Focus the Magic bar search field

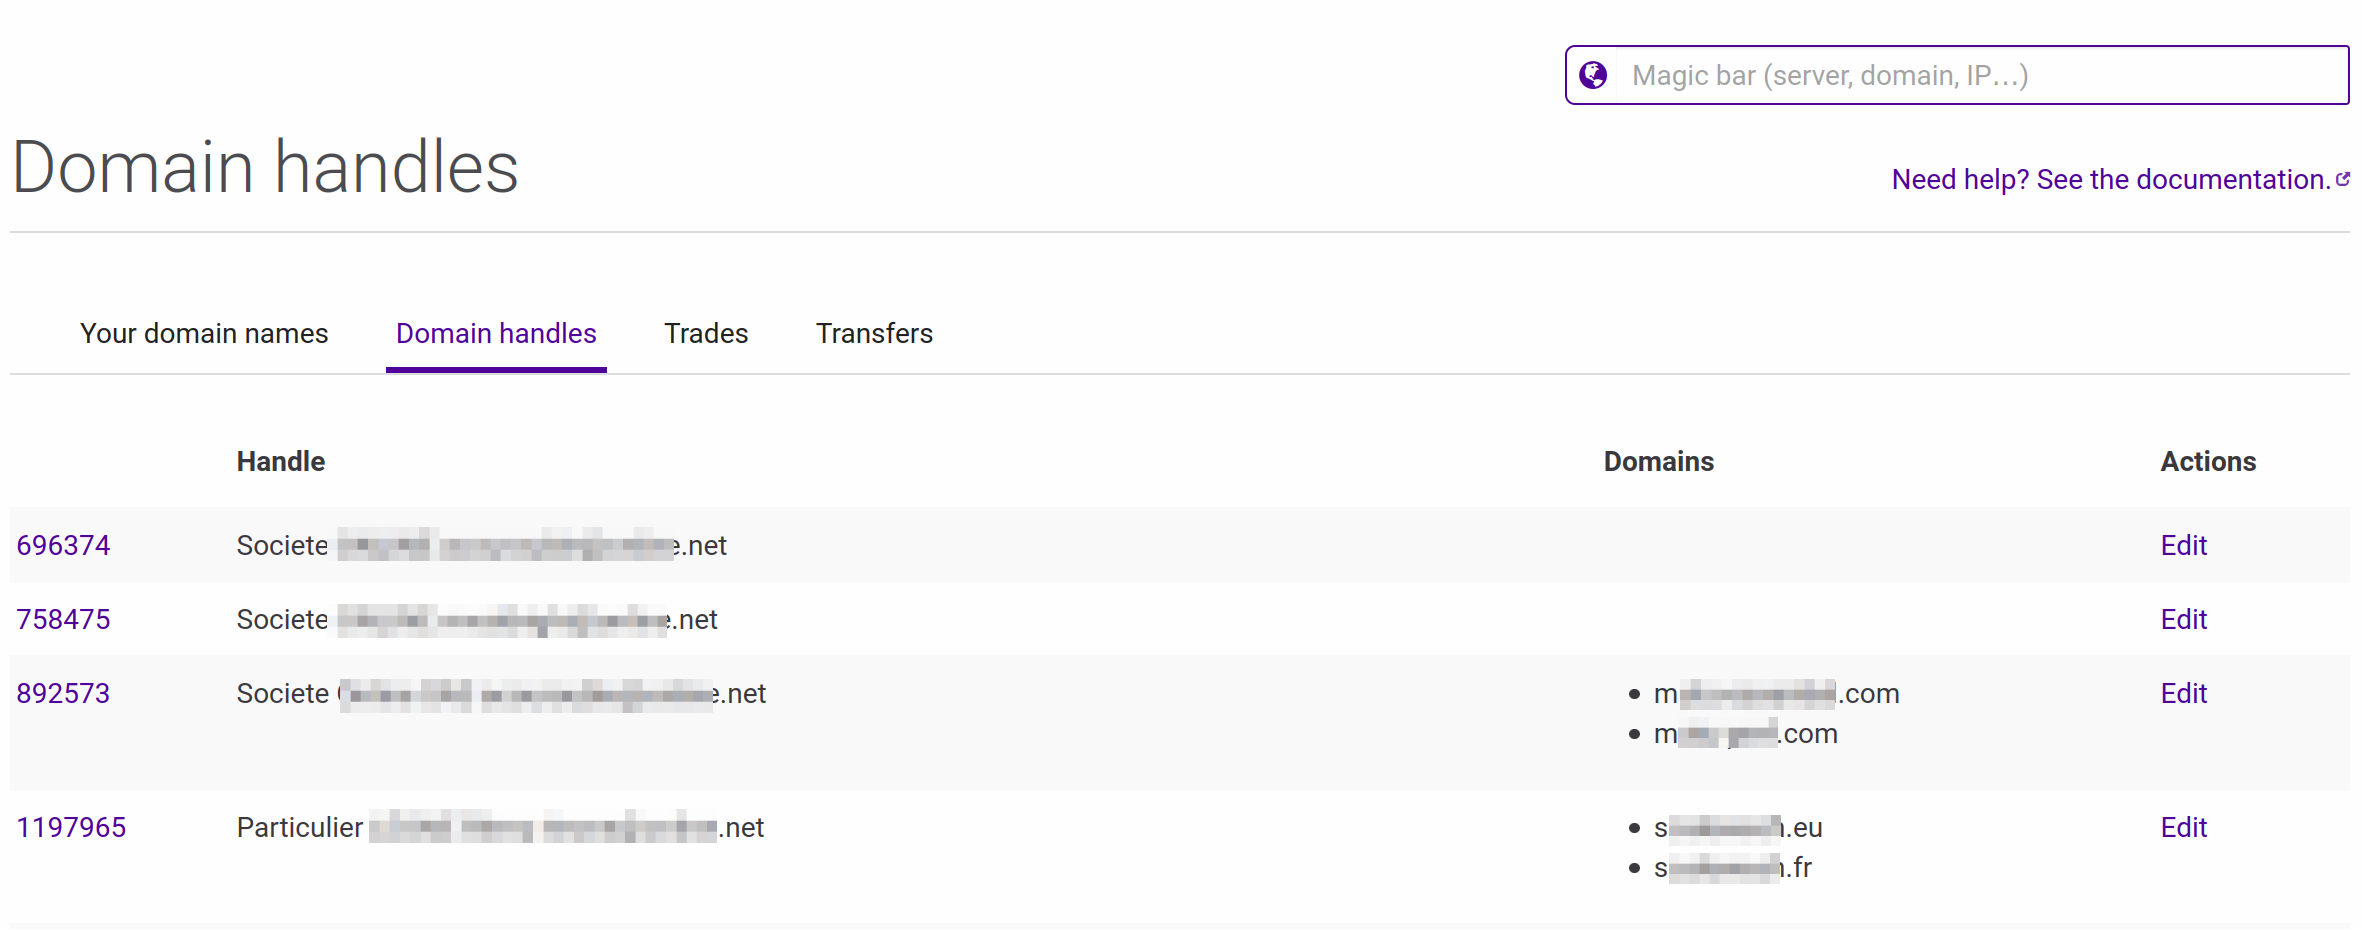tap(1980, 75)
